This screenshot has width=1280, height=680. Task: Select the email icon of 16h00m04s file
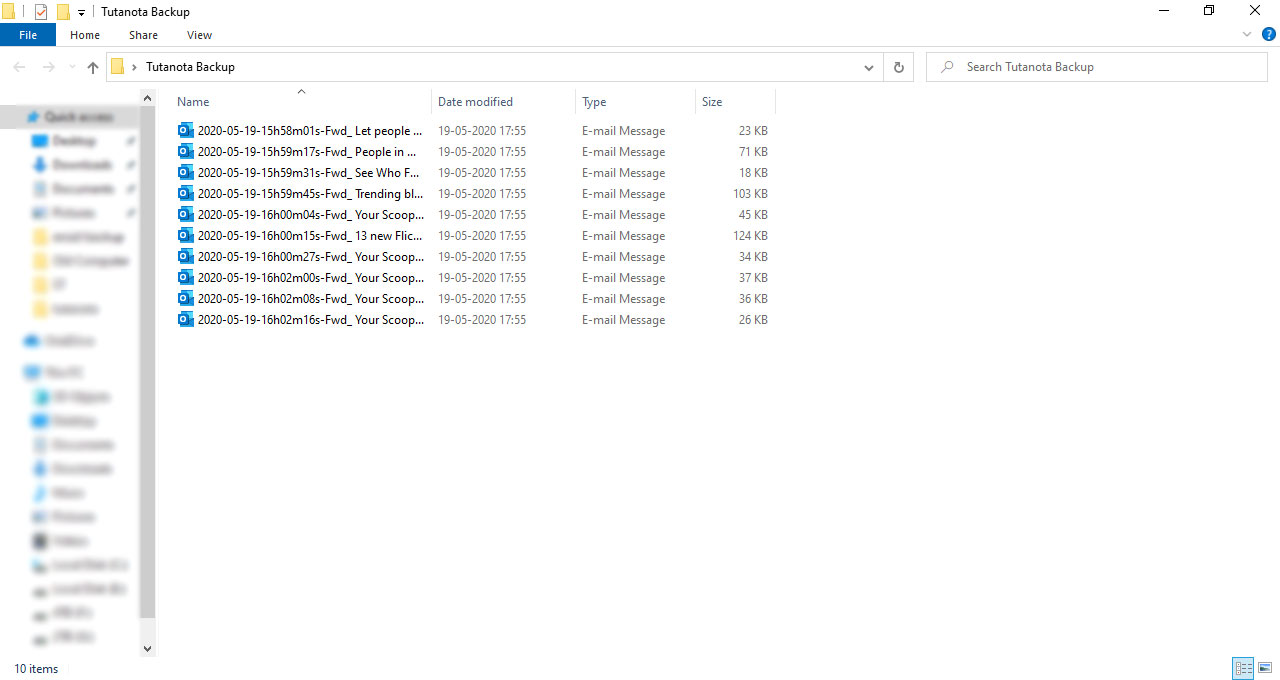click(x=185, y=215)
